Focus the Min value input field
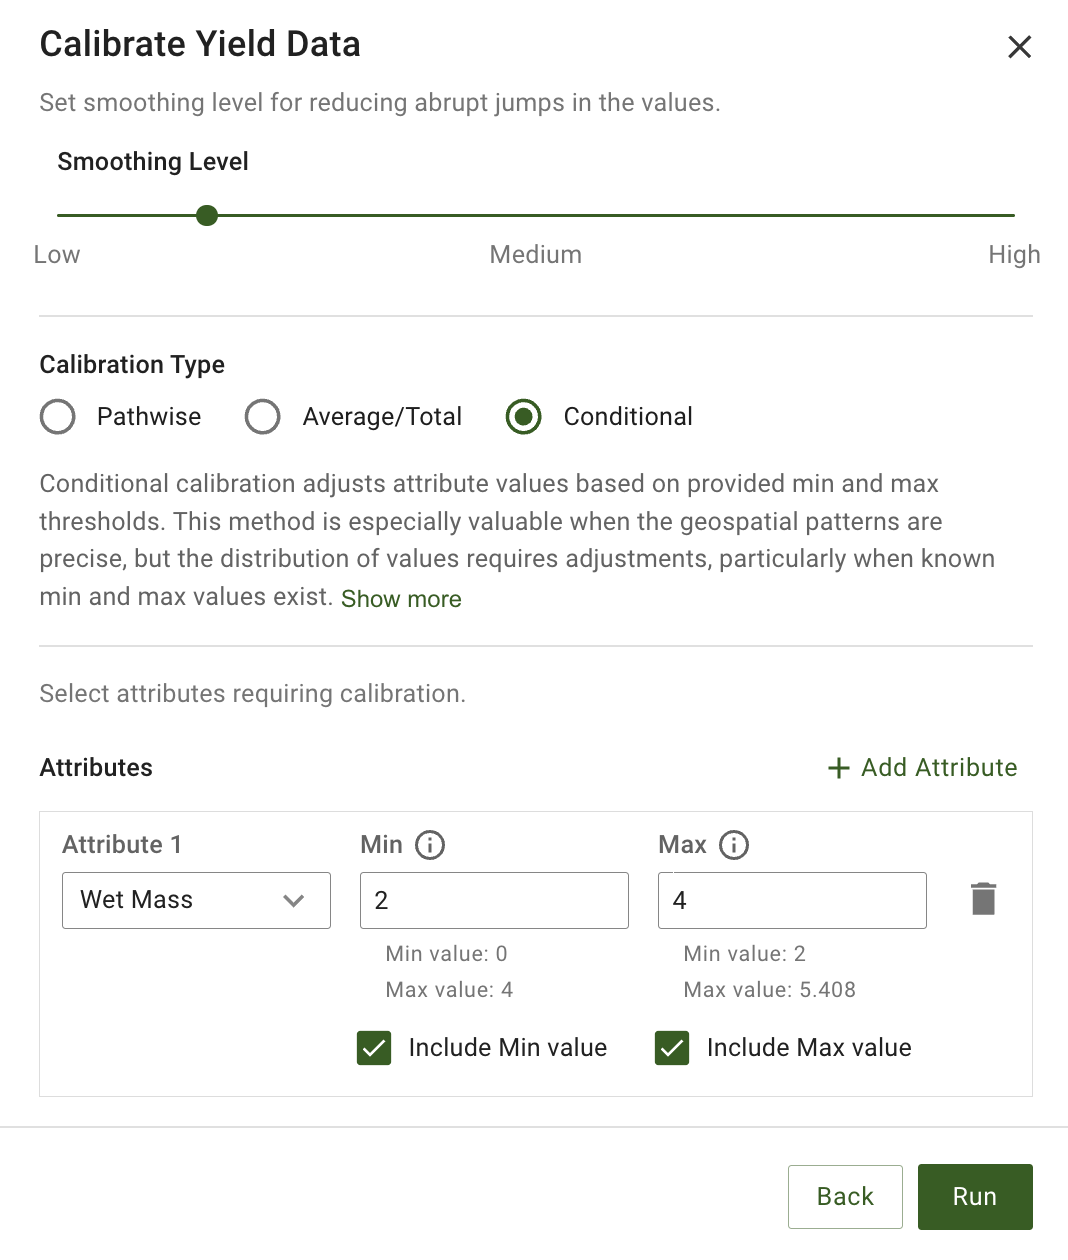 click(x=494, y=900)
